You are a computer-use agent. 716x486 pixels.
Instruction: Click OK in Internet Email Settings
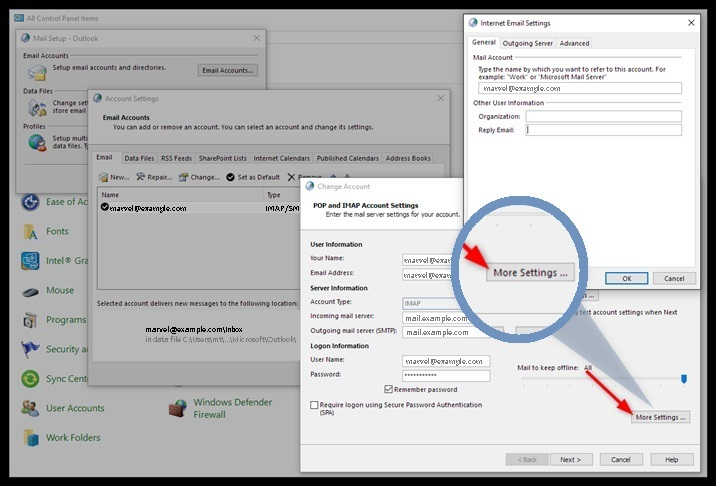[626, 278]
